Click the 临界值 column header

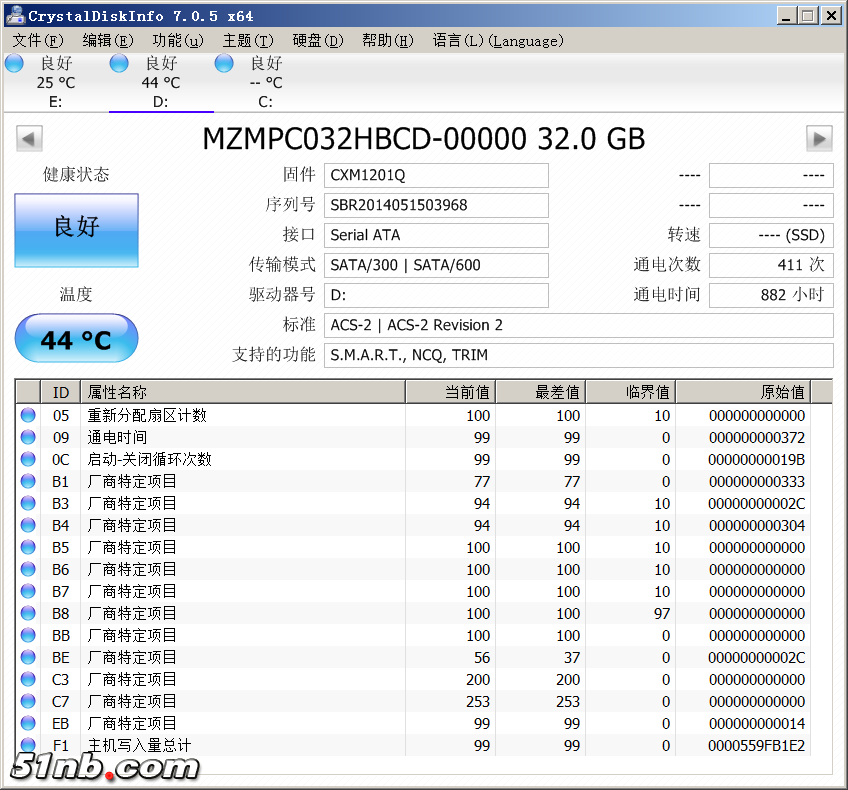click(x=631, y=392)
